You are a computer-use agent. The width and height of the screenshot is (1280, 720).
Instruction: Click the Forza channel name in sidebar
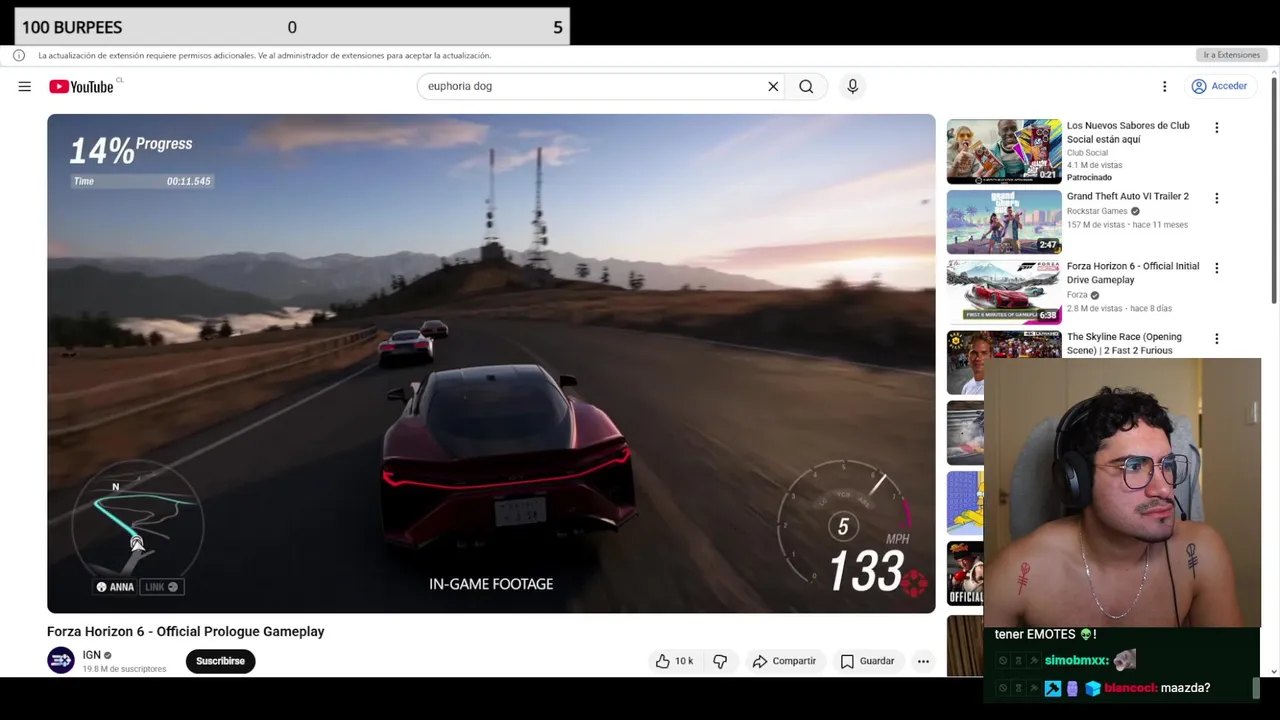coord(1077,295)
